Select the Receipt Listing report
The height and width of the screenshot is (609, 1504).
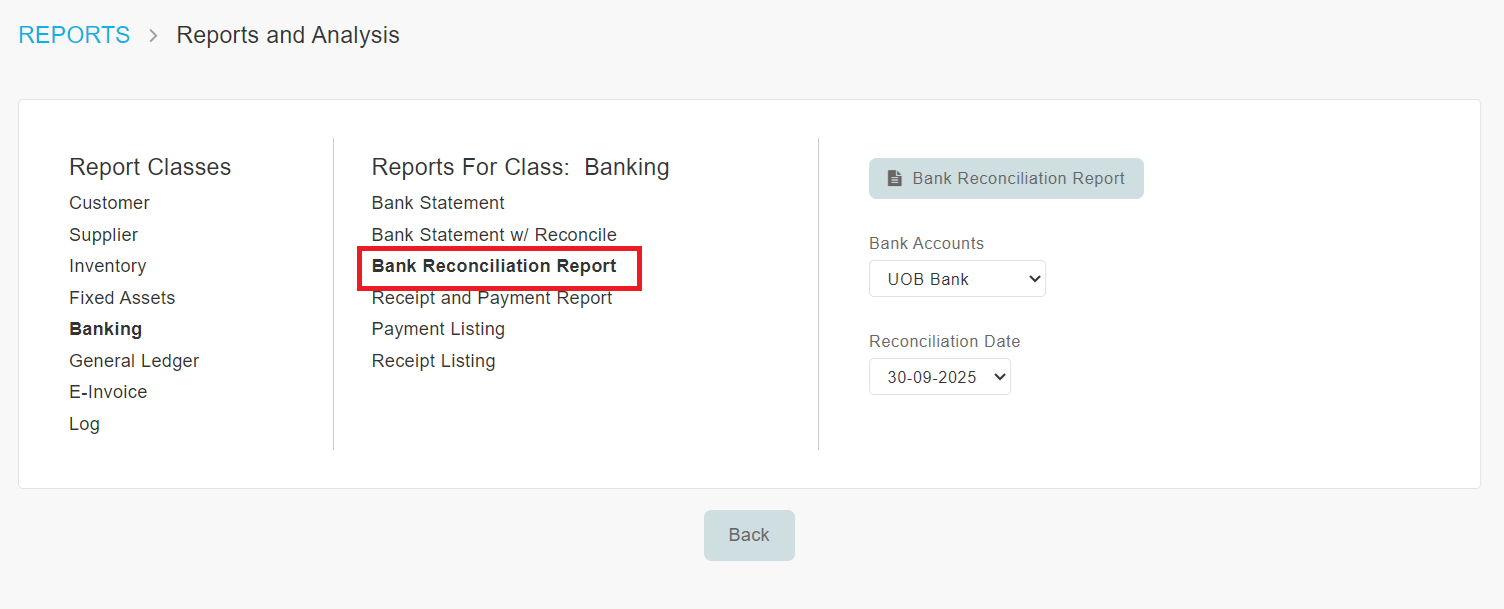pos(433,361)
